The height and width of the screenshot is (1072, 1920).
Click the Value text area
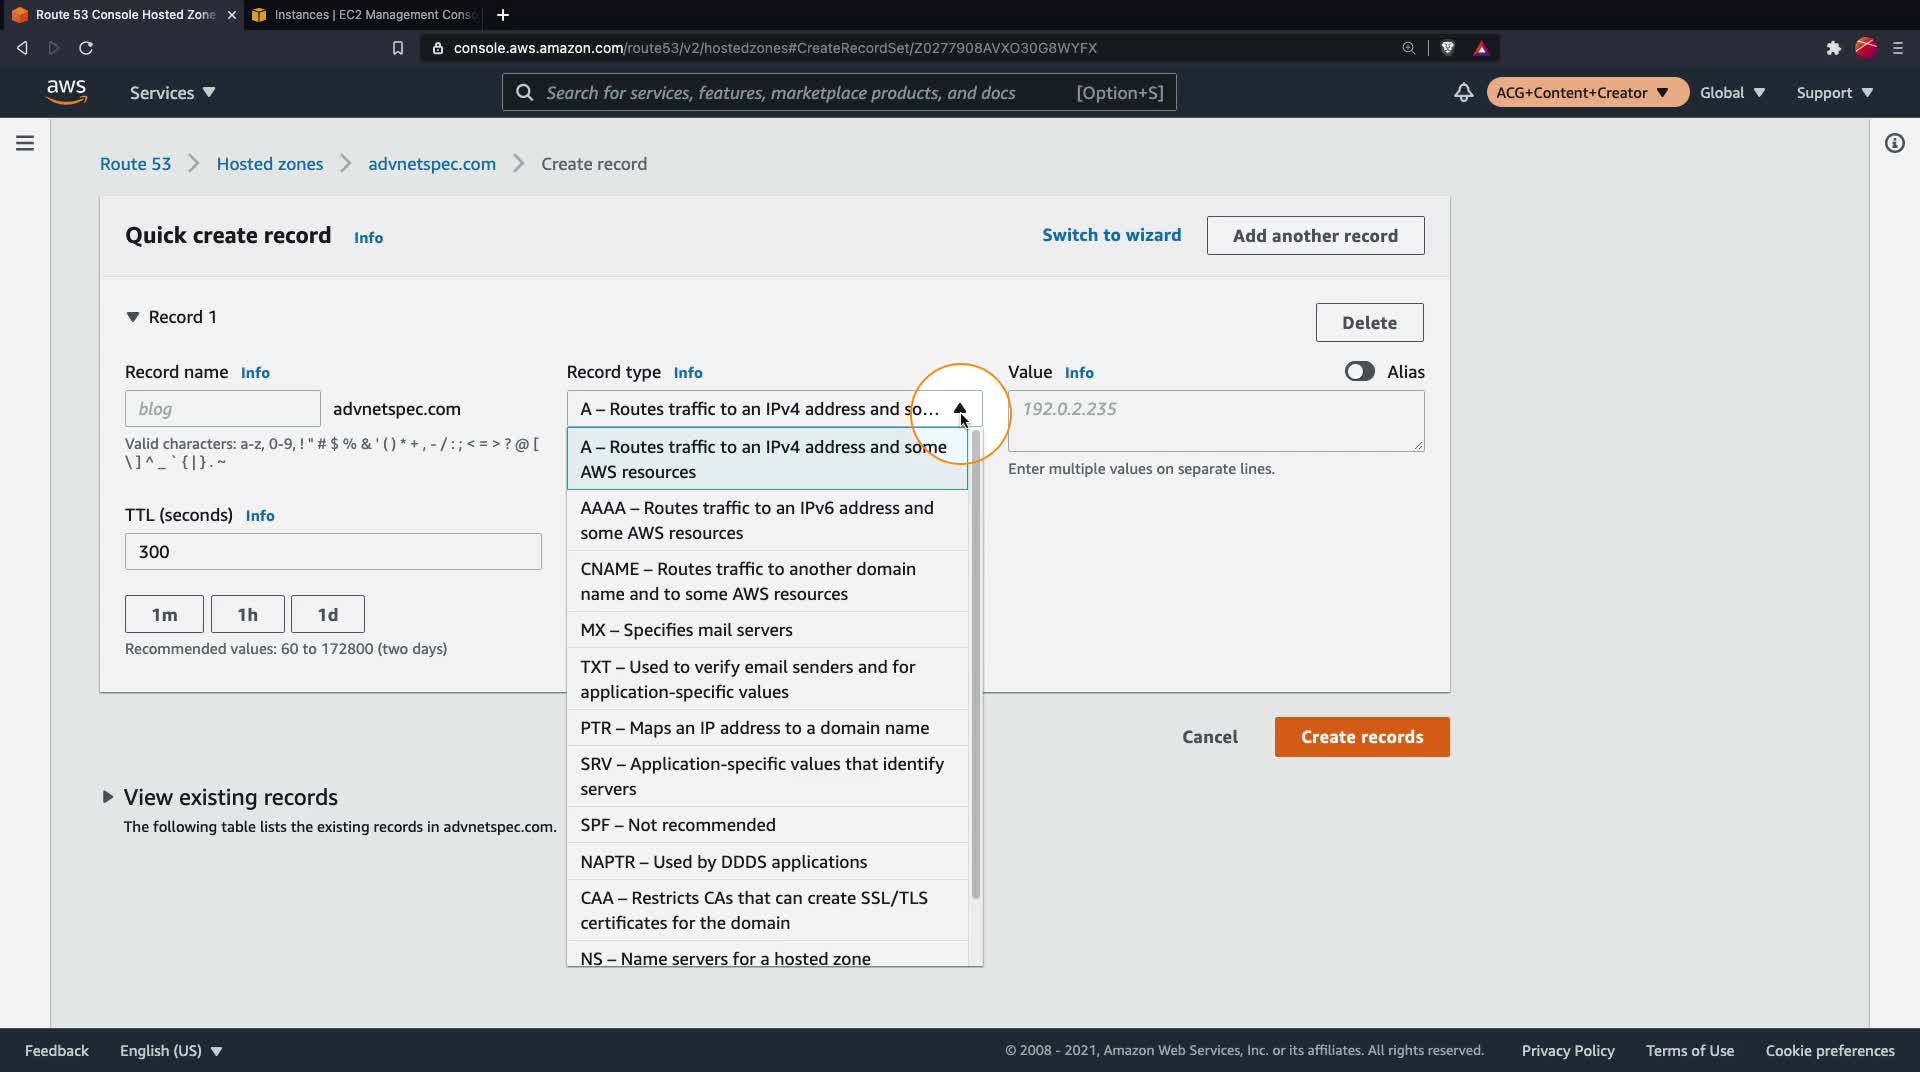click(1216, 421)
